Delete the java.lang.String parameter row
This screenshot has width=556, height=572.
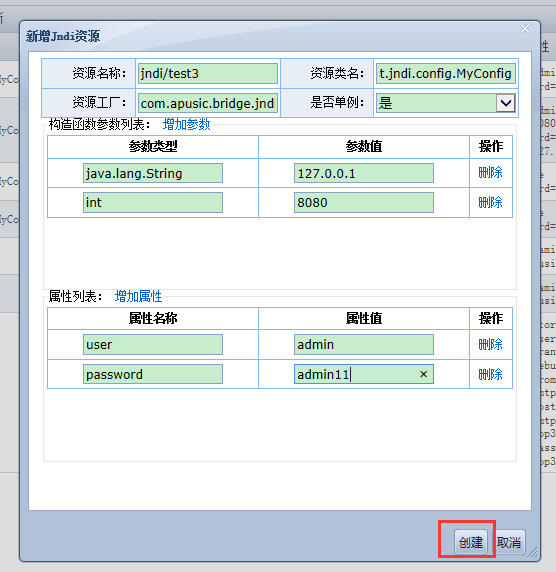point(490,172)
